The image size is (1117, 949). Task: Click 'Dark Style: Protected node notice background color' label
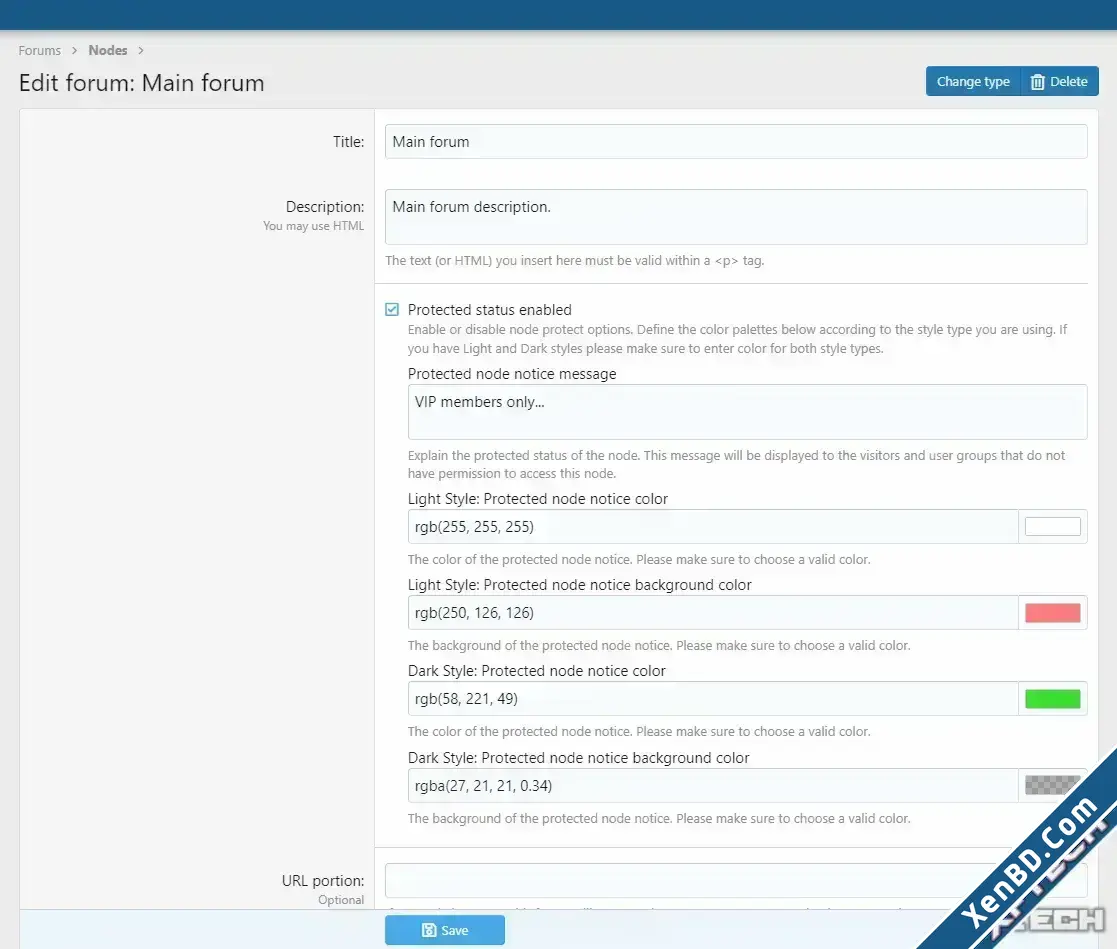tap(578, 758)
